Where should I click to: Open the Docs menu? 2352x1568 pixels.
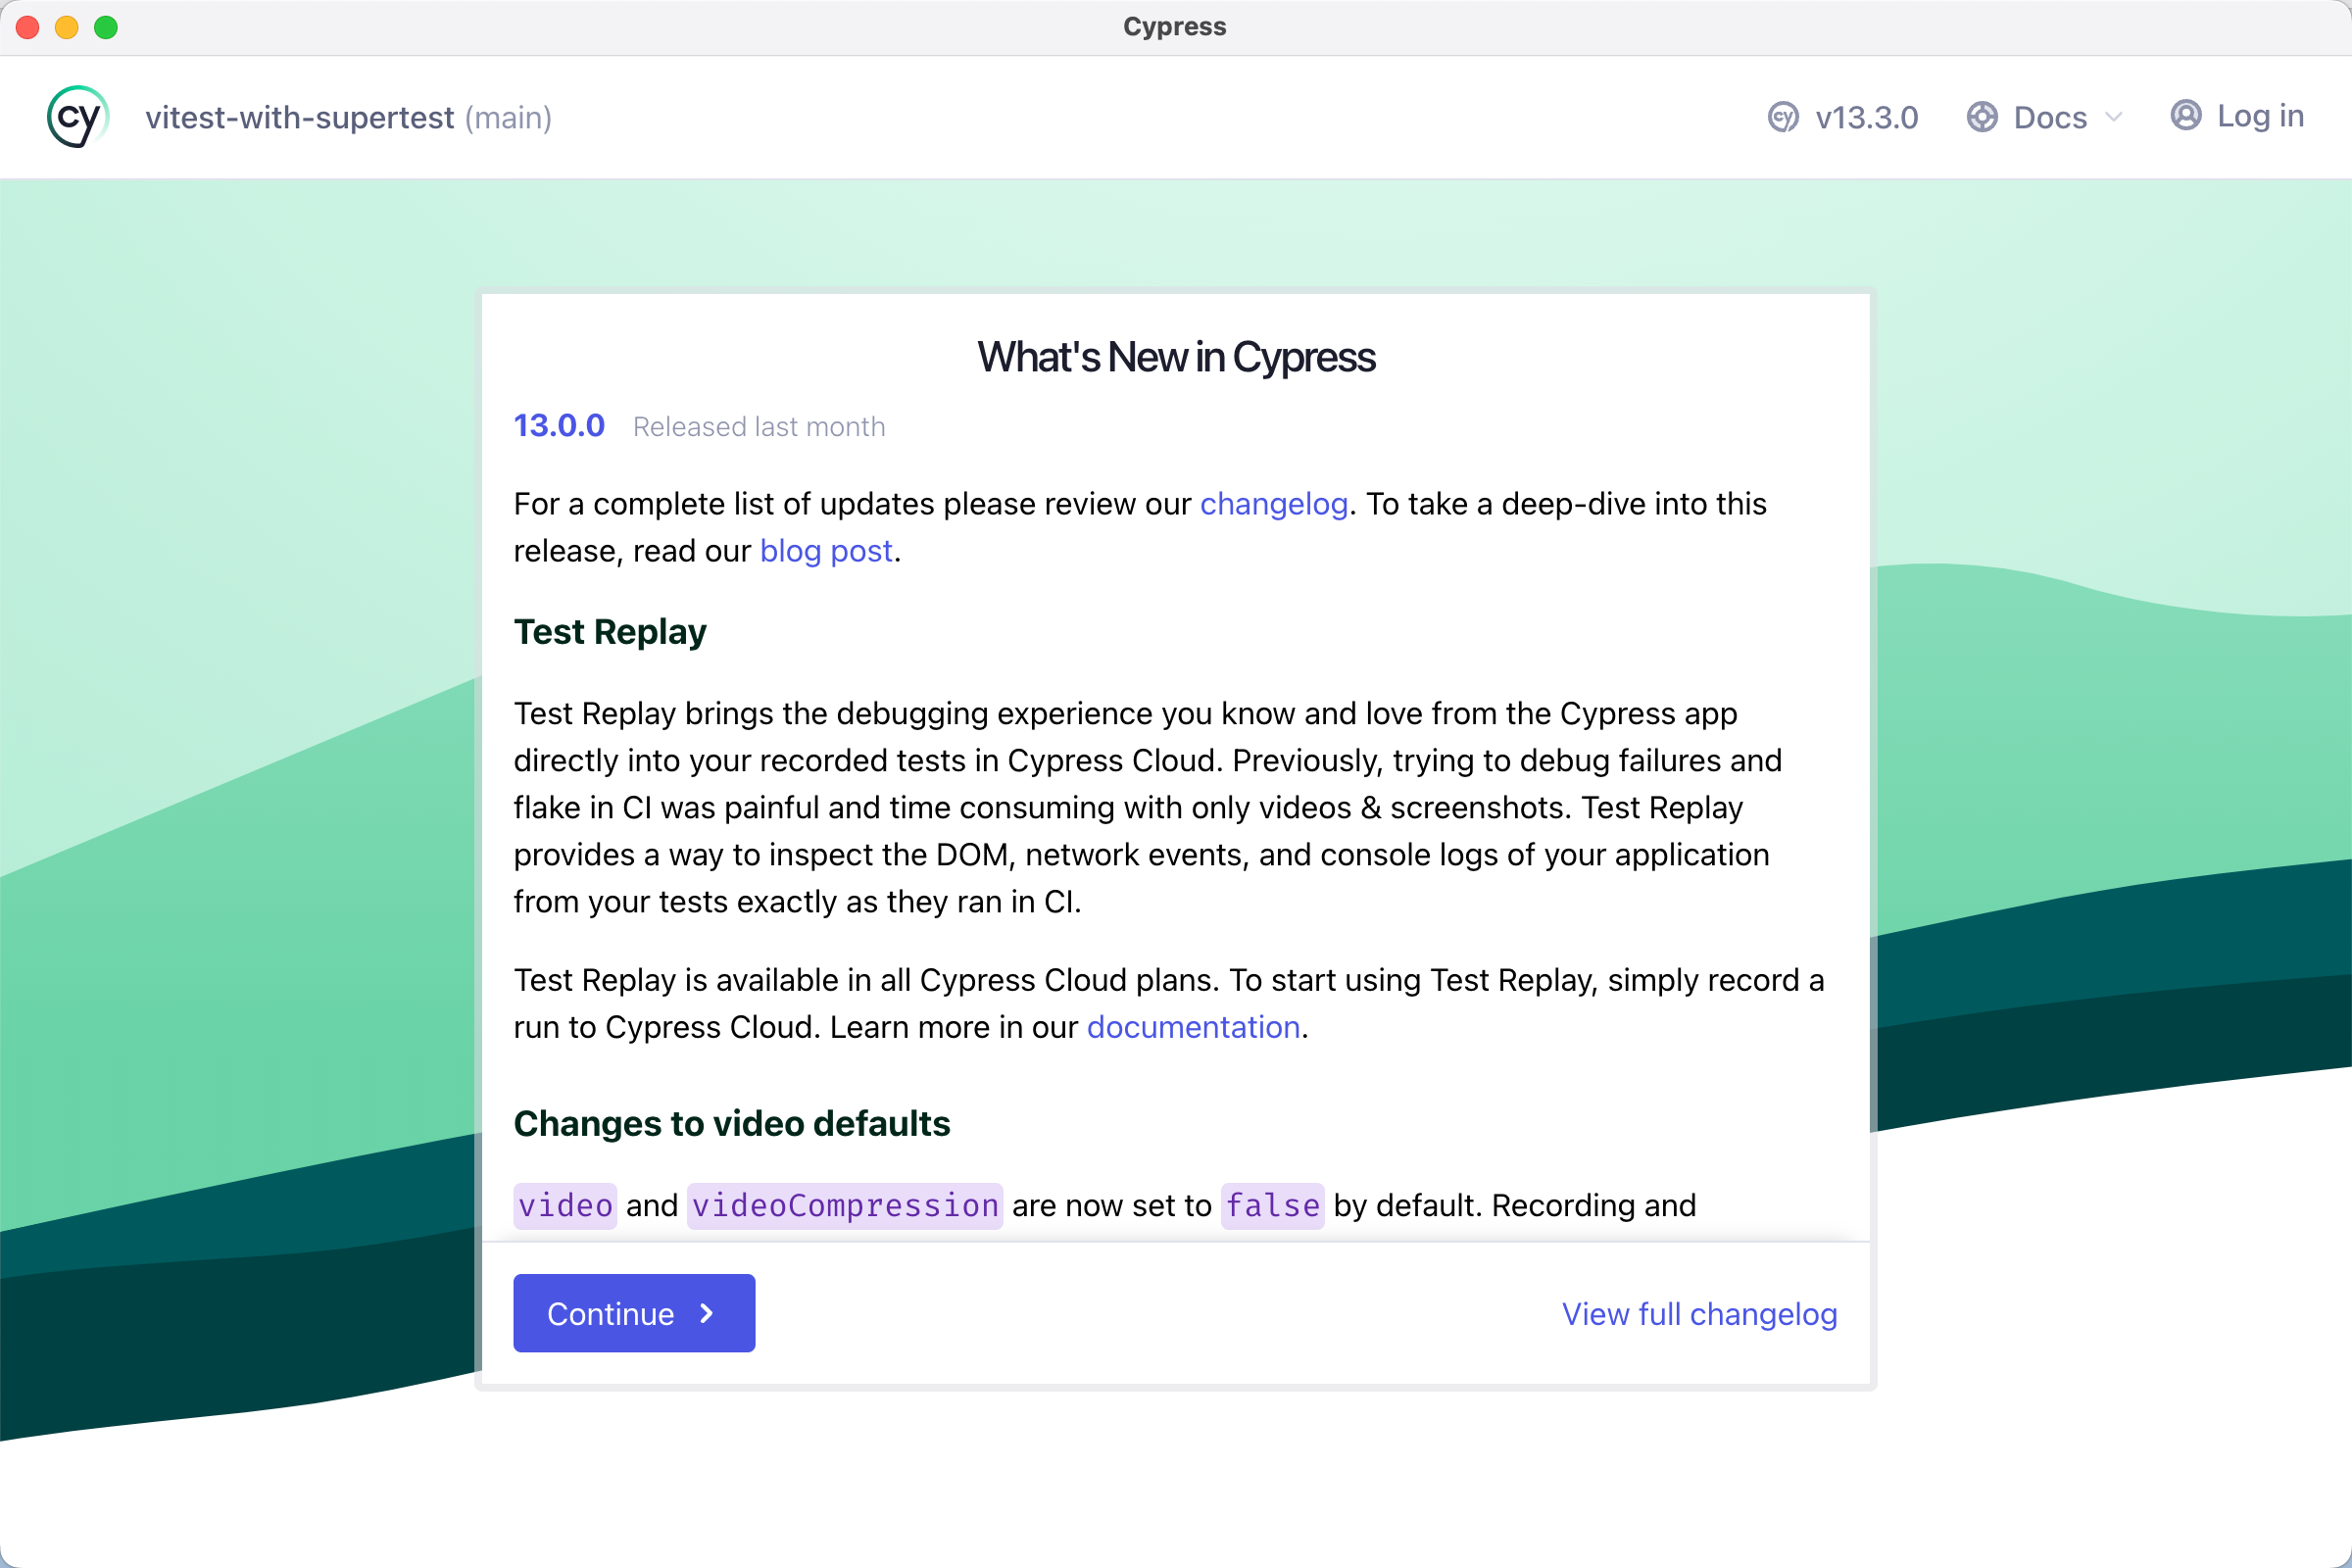(x=2044, y=117)
